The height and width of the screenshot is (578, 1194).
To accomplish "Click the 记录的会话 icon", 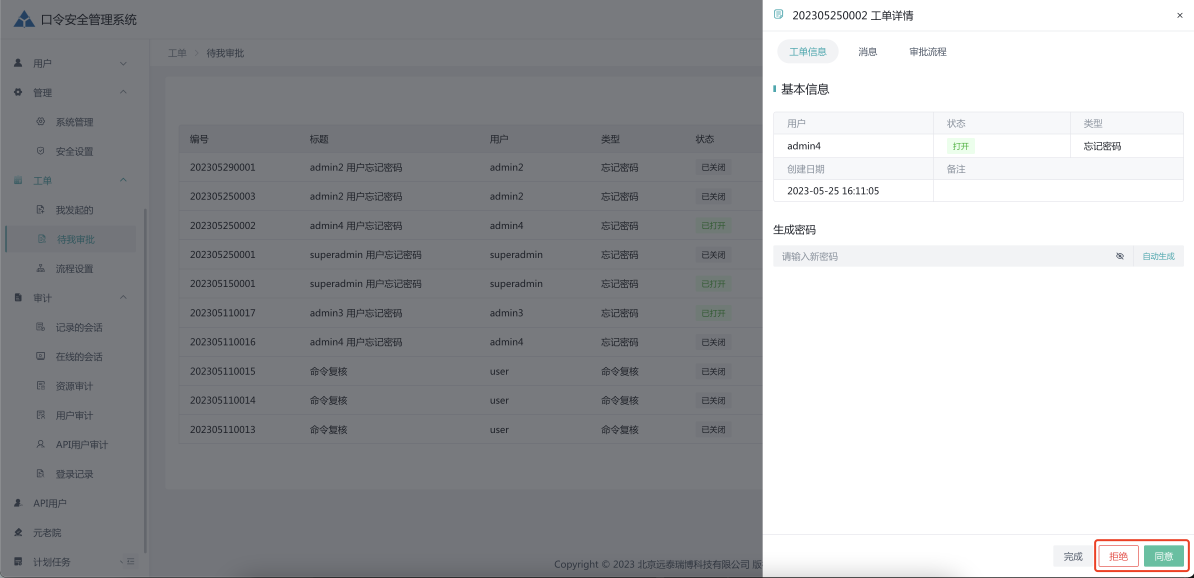I will [x=40, y=327].
